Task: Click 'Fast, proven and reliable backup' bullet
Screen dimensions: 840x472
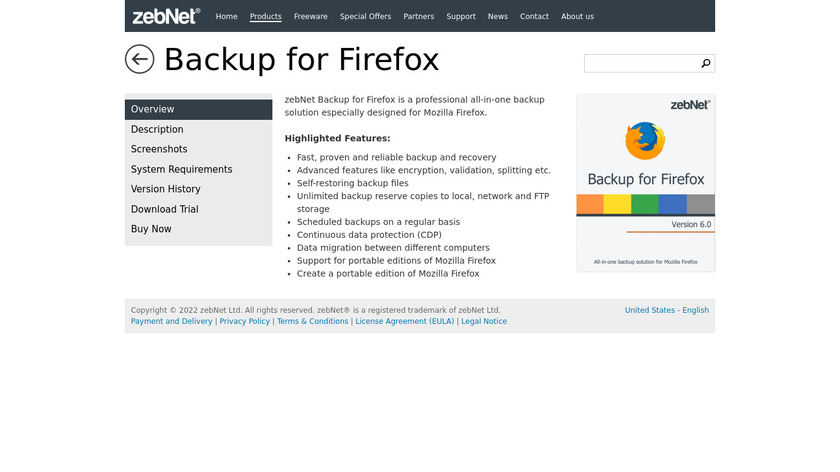Action: [x=396, y=158]
